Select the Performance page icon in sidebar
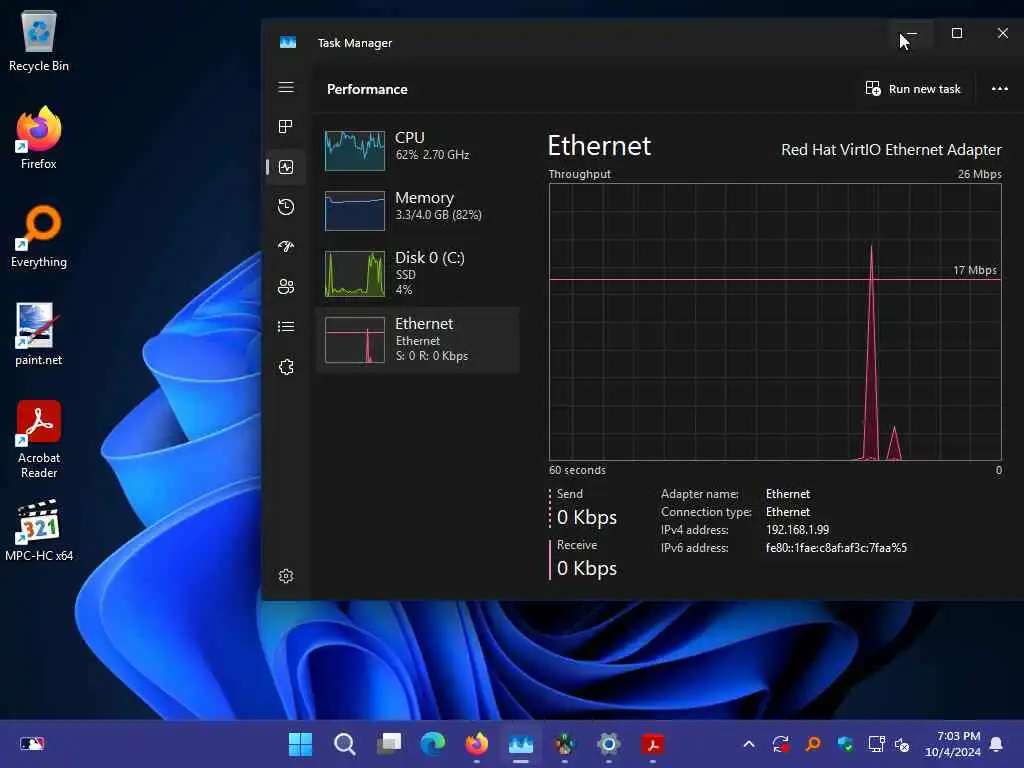 pos(286,167)
